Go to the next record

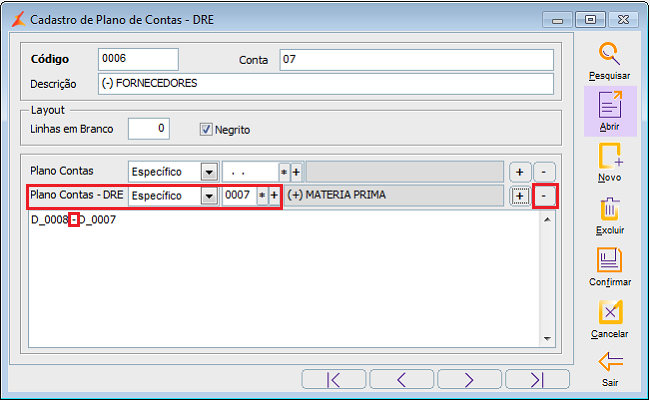click(x=469, y=379)
